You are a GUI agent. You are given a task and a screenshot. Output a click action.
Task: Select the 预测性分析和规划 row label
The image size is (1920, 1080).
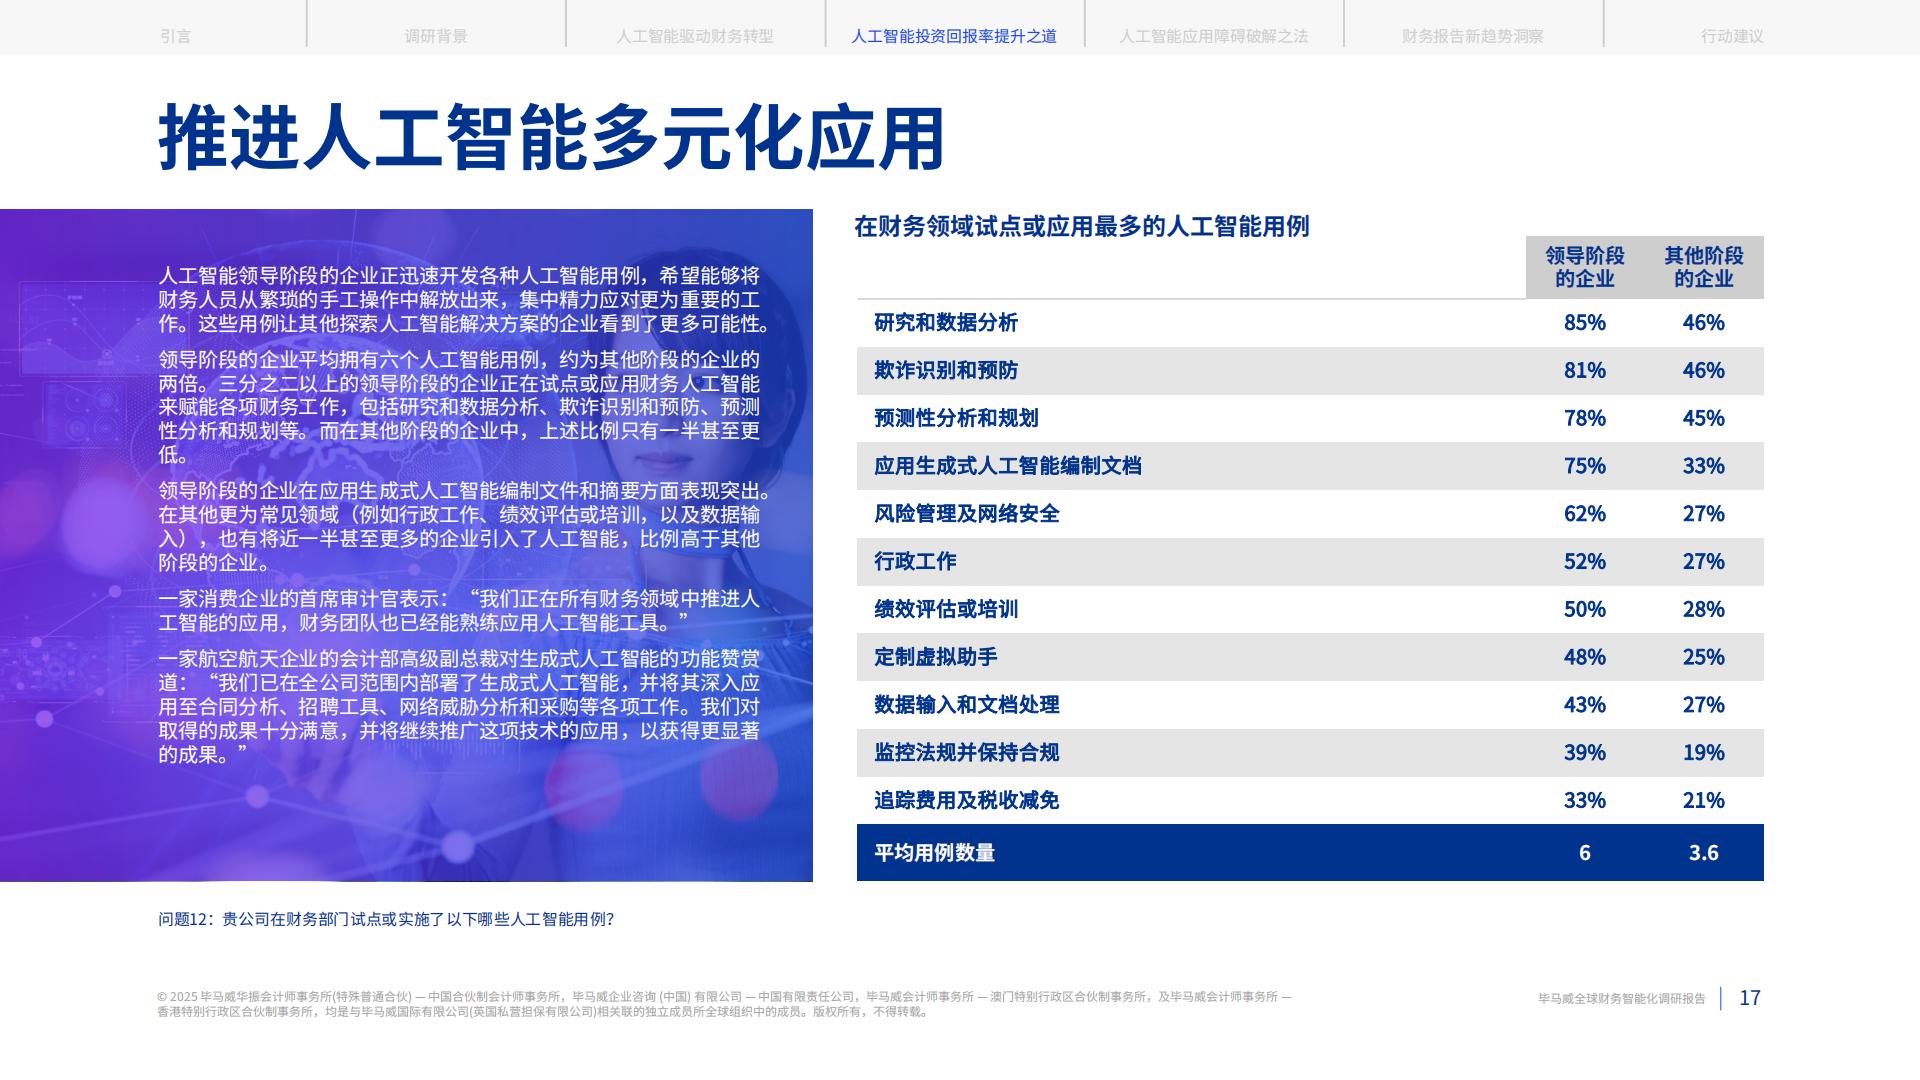coord(956,418)
